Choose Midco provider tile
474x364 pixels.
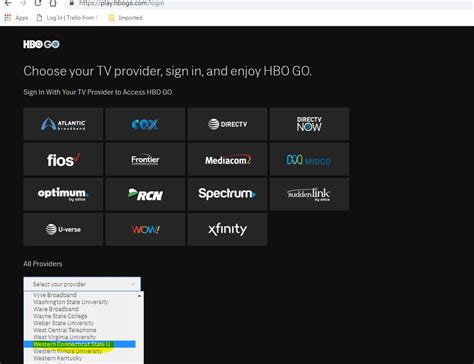[309, 159]
